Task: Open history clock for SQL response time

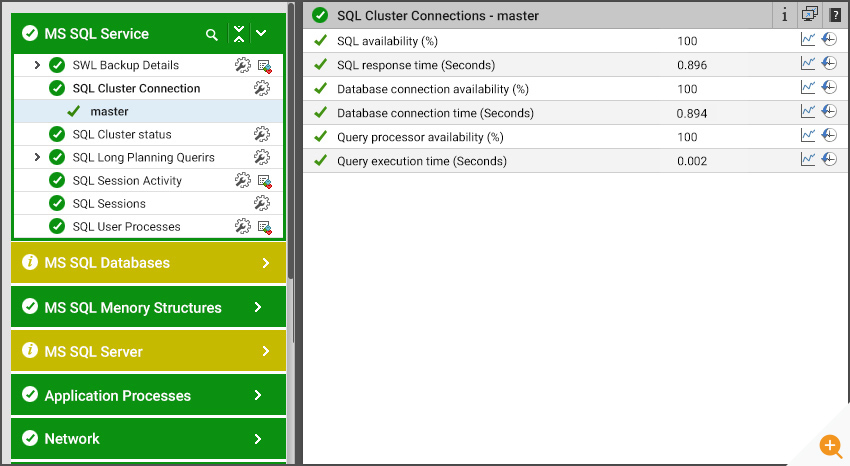Action: click(x=829, y=63)
